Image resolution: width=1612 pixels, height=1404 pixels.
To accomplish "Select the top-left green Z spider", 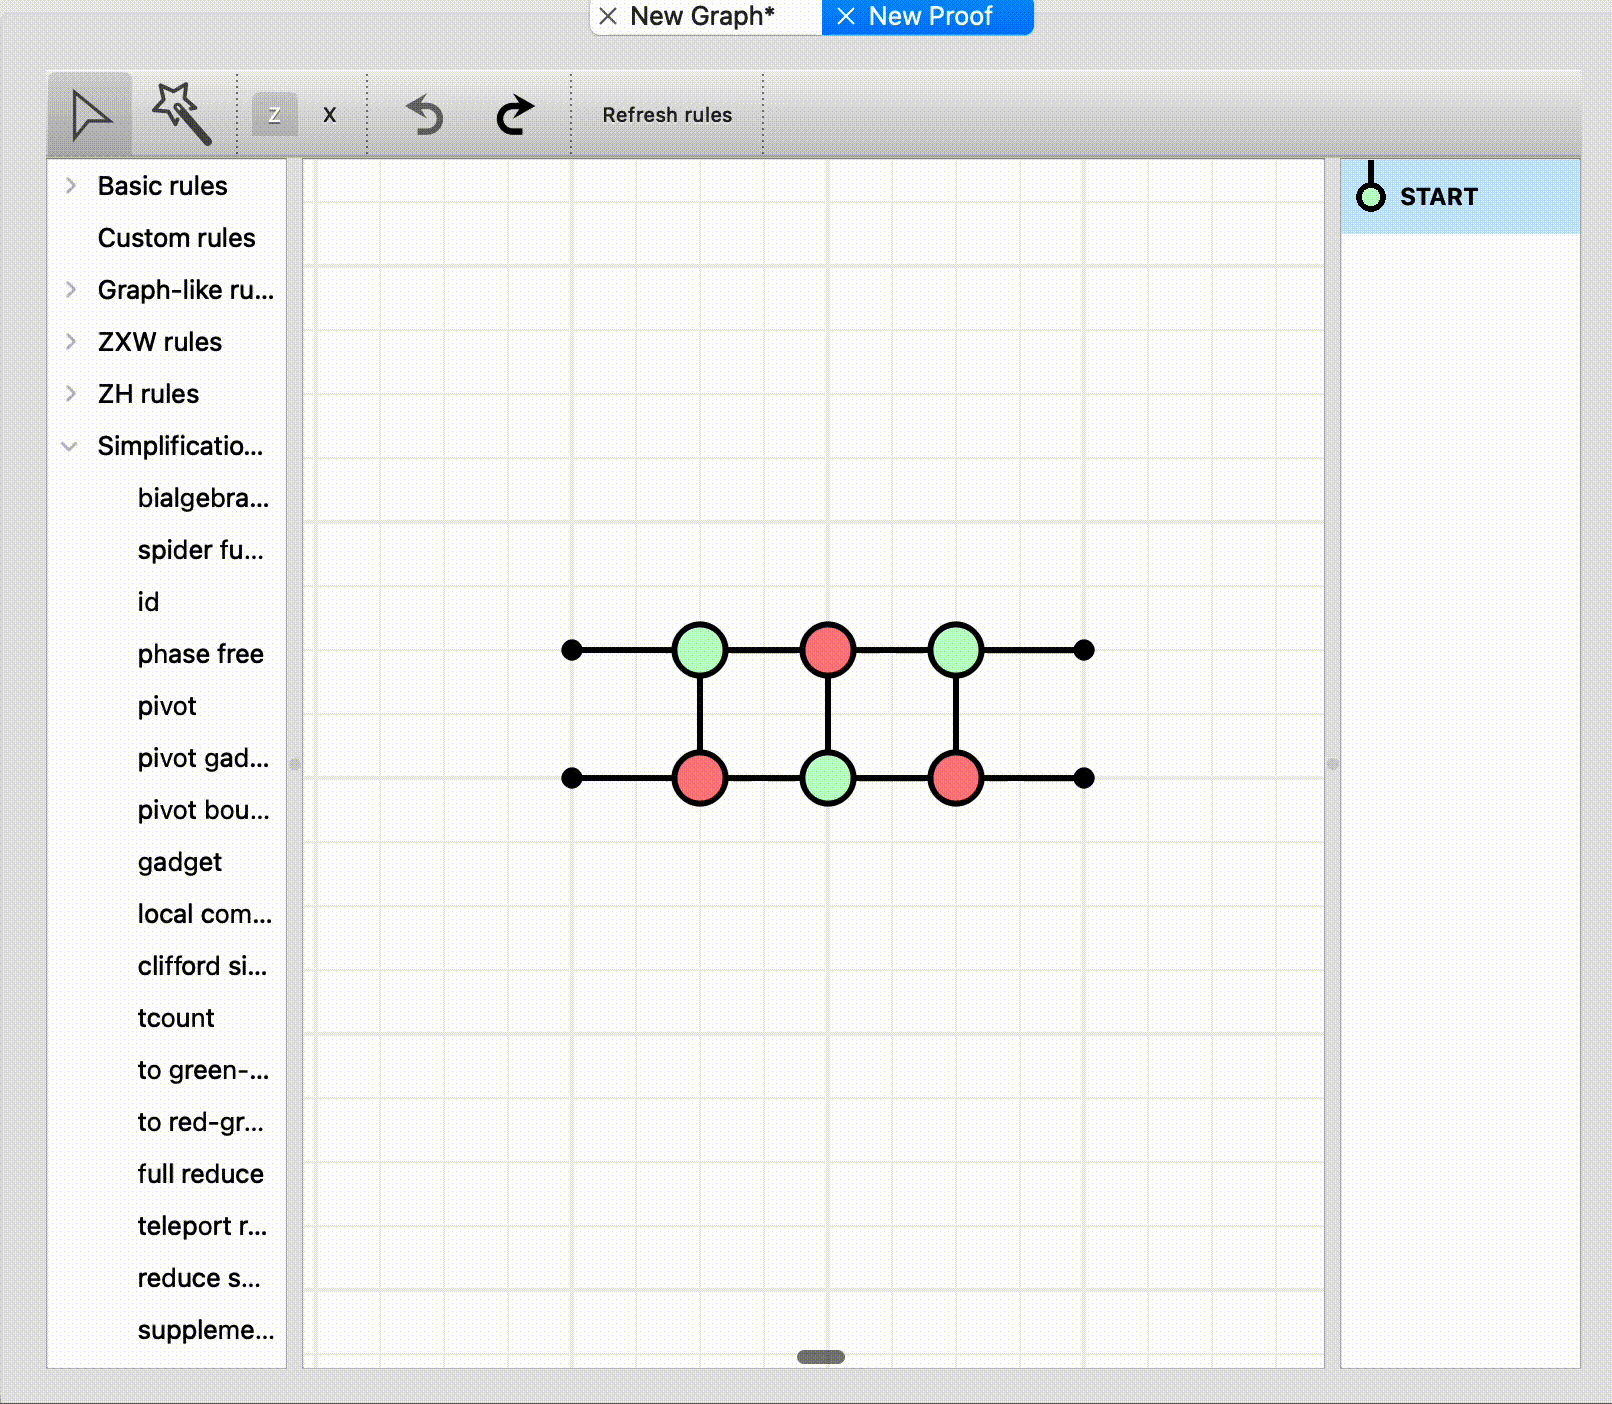I will pyautogui.click(x=700, y=650).
